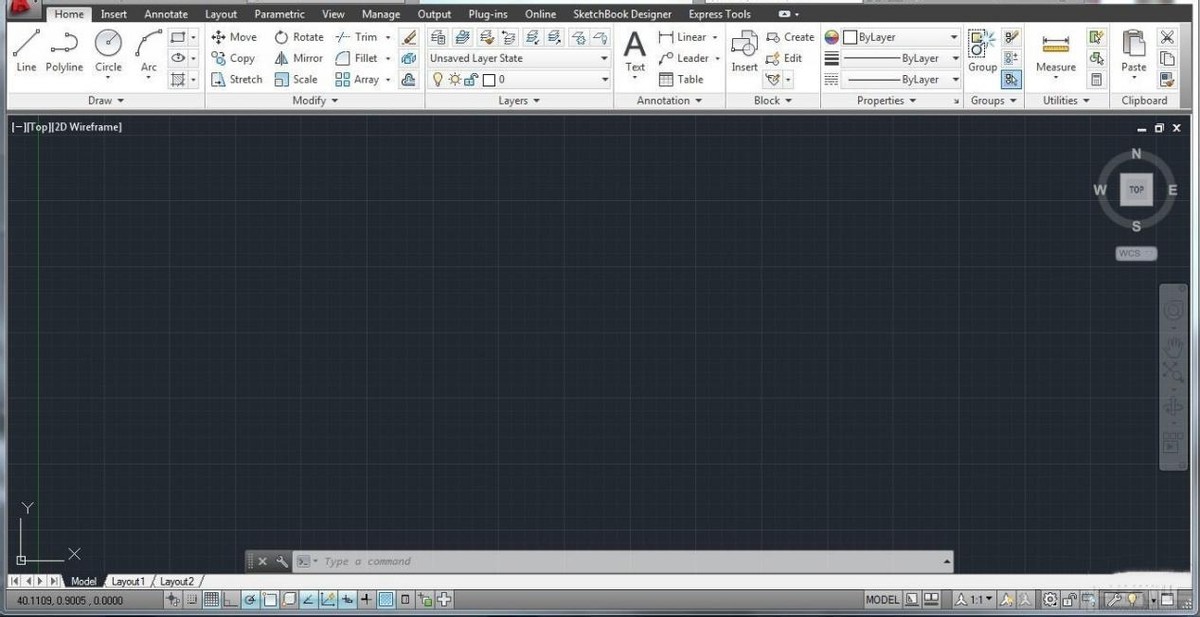Toggle the layer on/off lightbulb icon
The image size is (1200, 617).
tap(437, 80)
